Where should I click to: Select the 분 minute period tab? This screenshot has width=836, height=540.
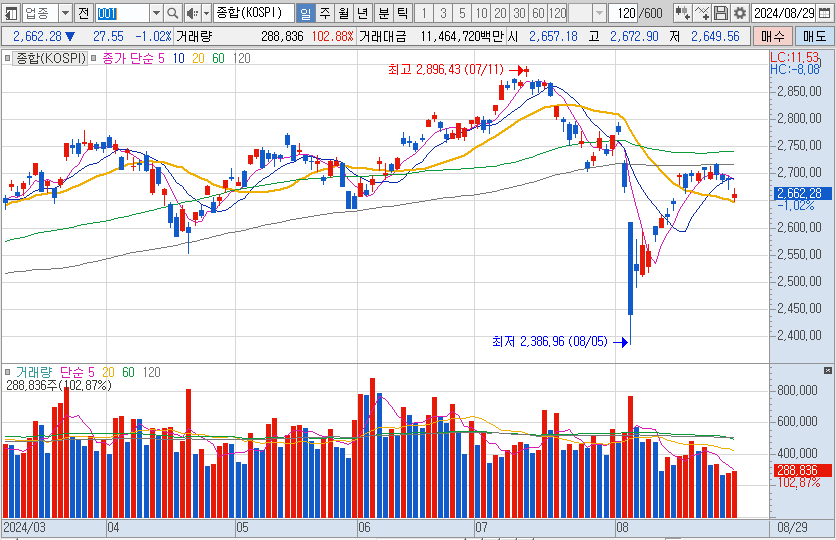click(384, 13)
